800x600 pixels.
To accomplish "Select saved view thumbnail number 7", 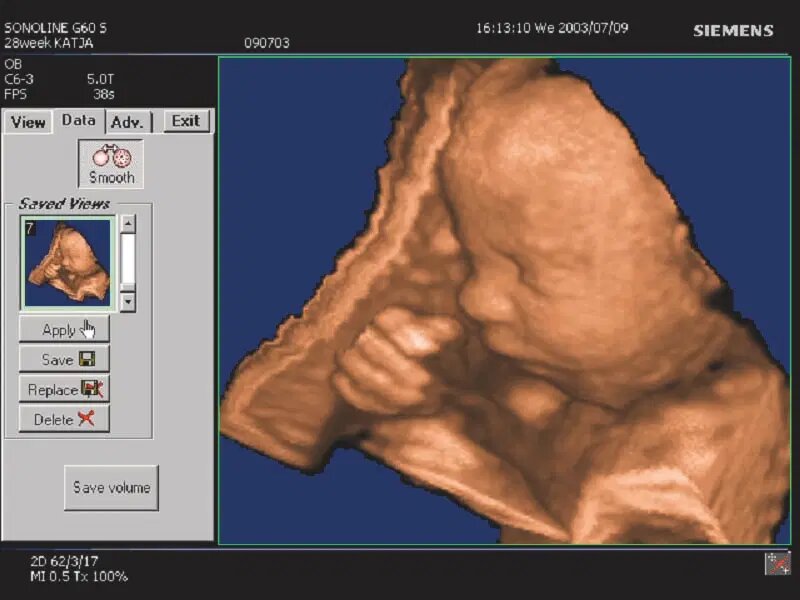I will pyautogui.click(x=68, y=264).
